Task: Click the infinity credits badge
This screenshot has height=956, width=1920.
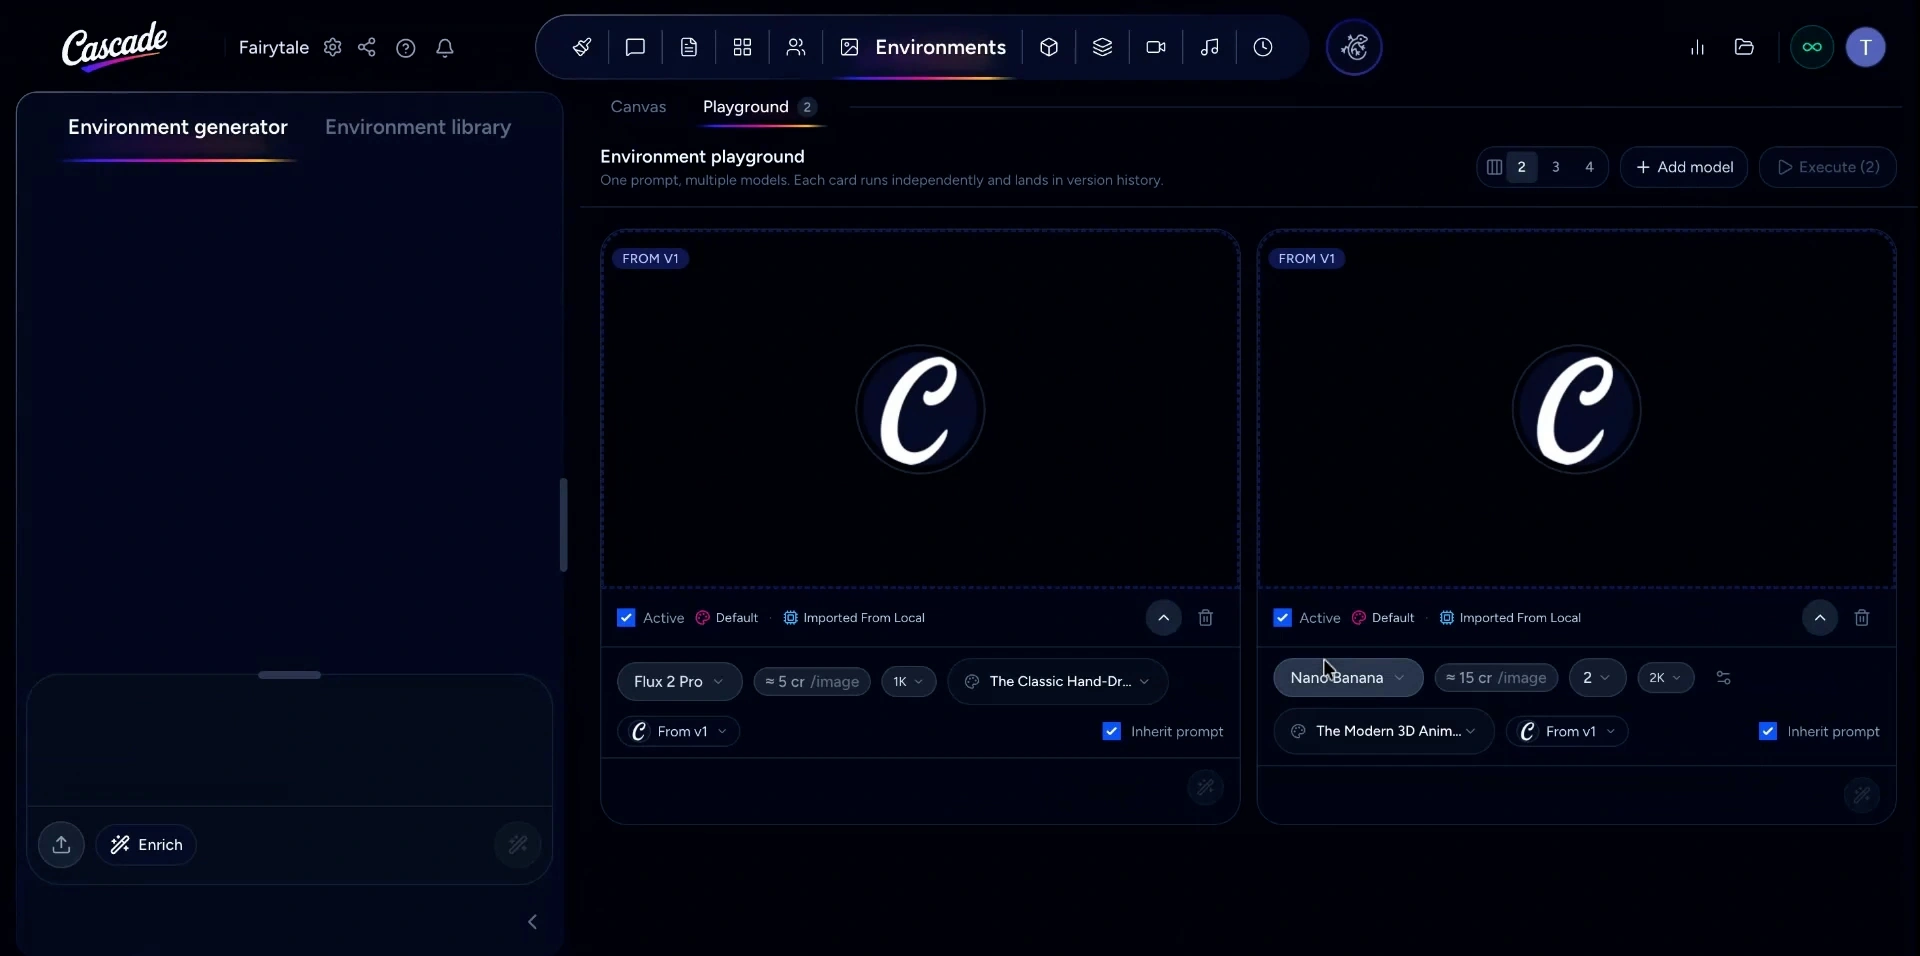Action: (1812, 47)
